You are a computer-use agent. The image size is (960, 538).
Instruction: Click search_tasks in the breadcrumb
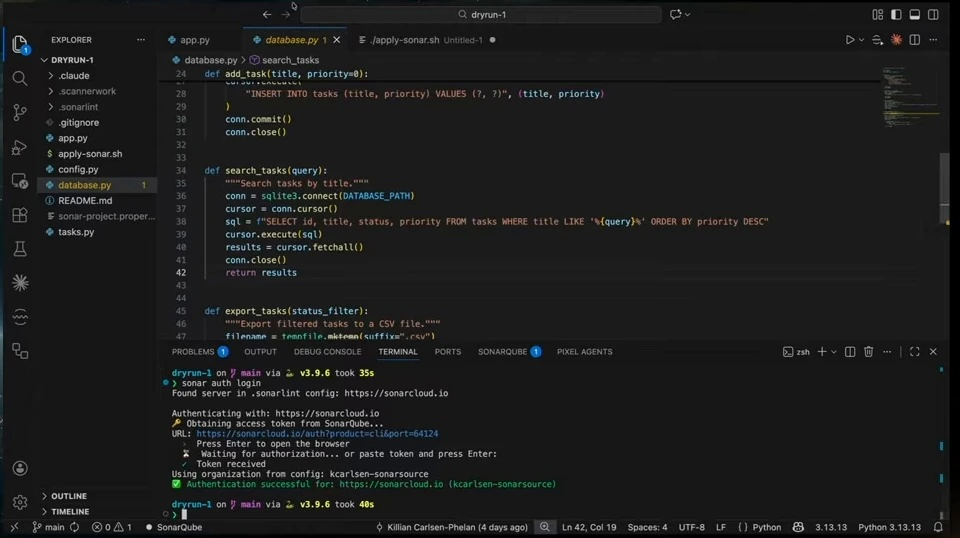tap(290, 60)
